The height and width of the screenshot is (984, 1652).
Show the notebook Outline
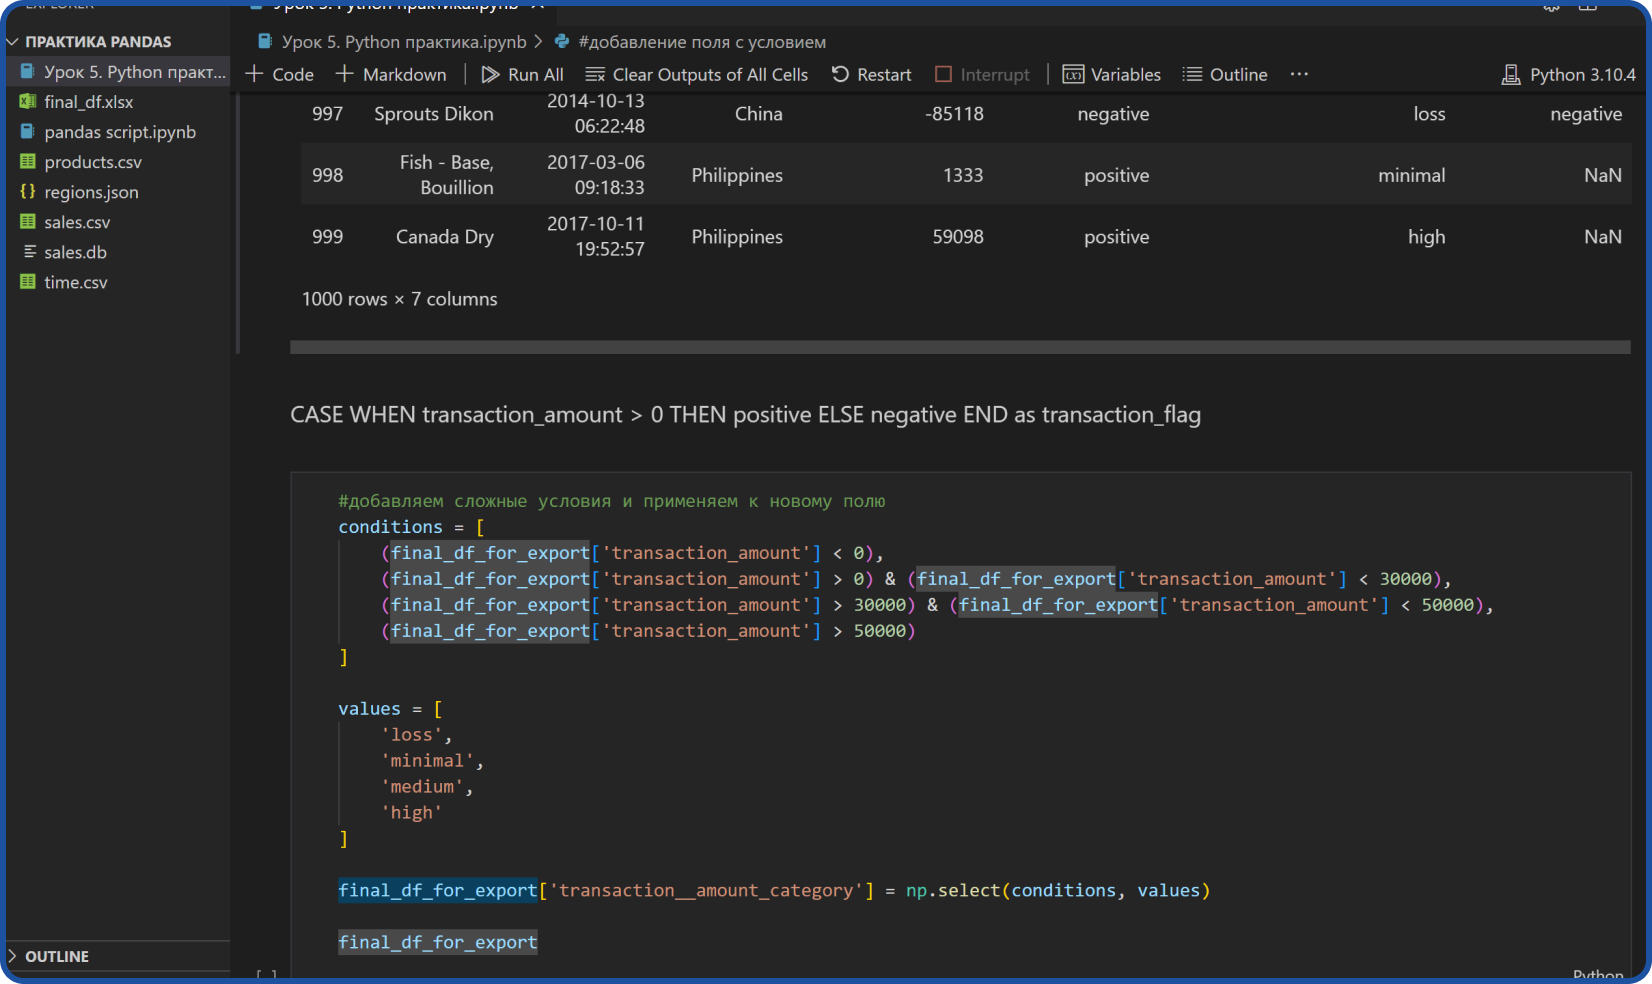(x=1225, y=75)
